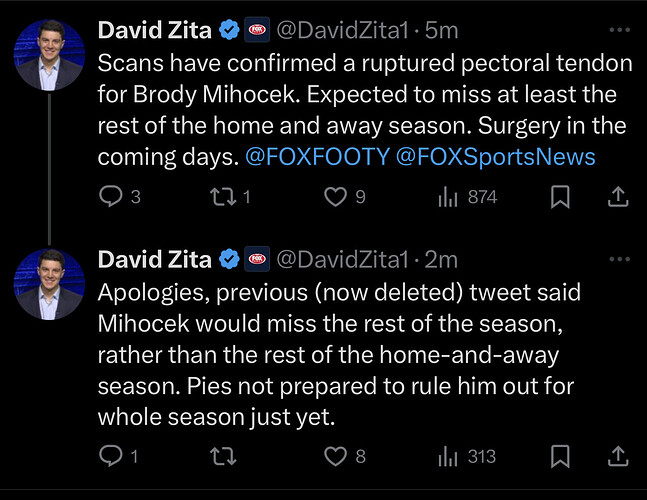Viewport: 647px width, 500px height.
Task: Share the second tweet via share icon
Action: coord(618,456)
